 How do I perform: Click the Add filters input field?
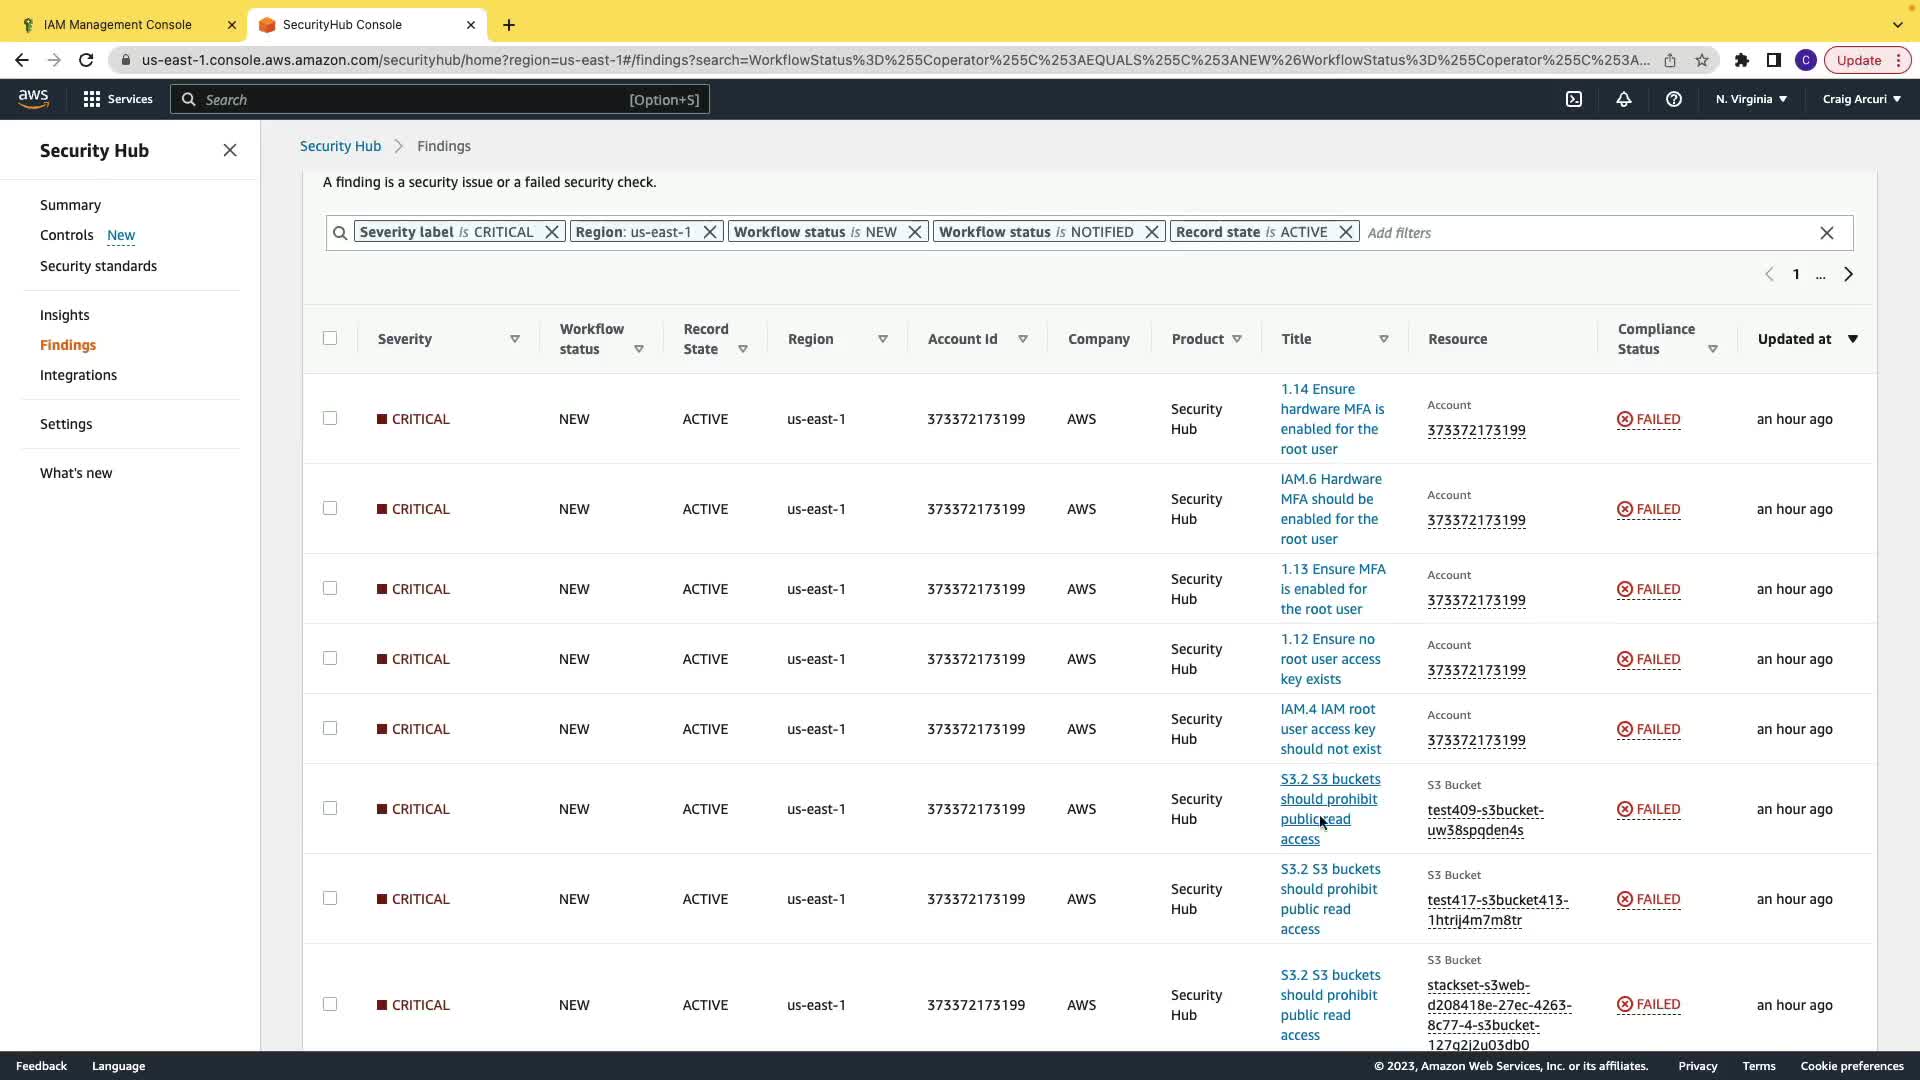pyautogui.click(x=1580, y=233)
